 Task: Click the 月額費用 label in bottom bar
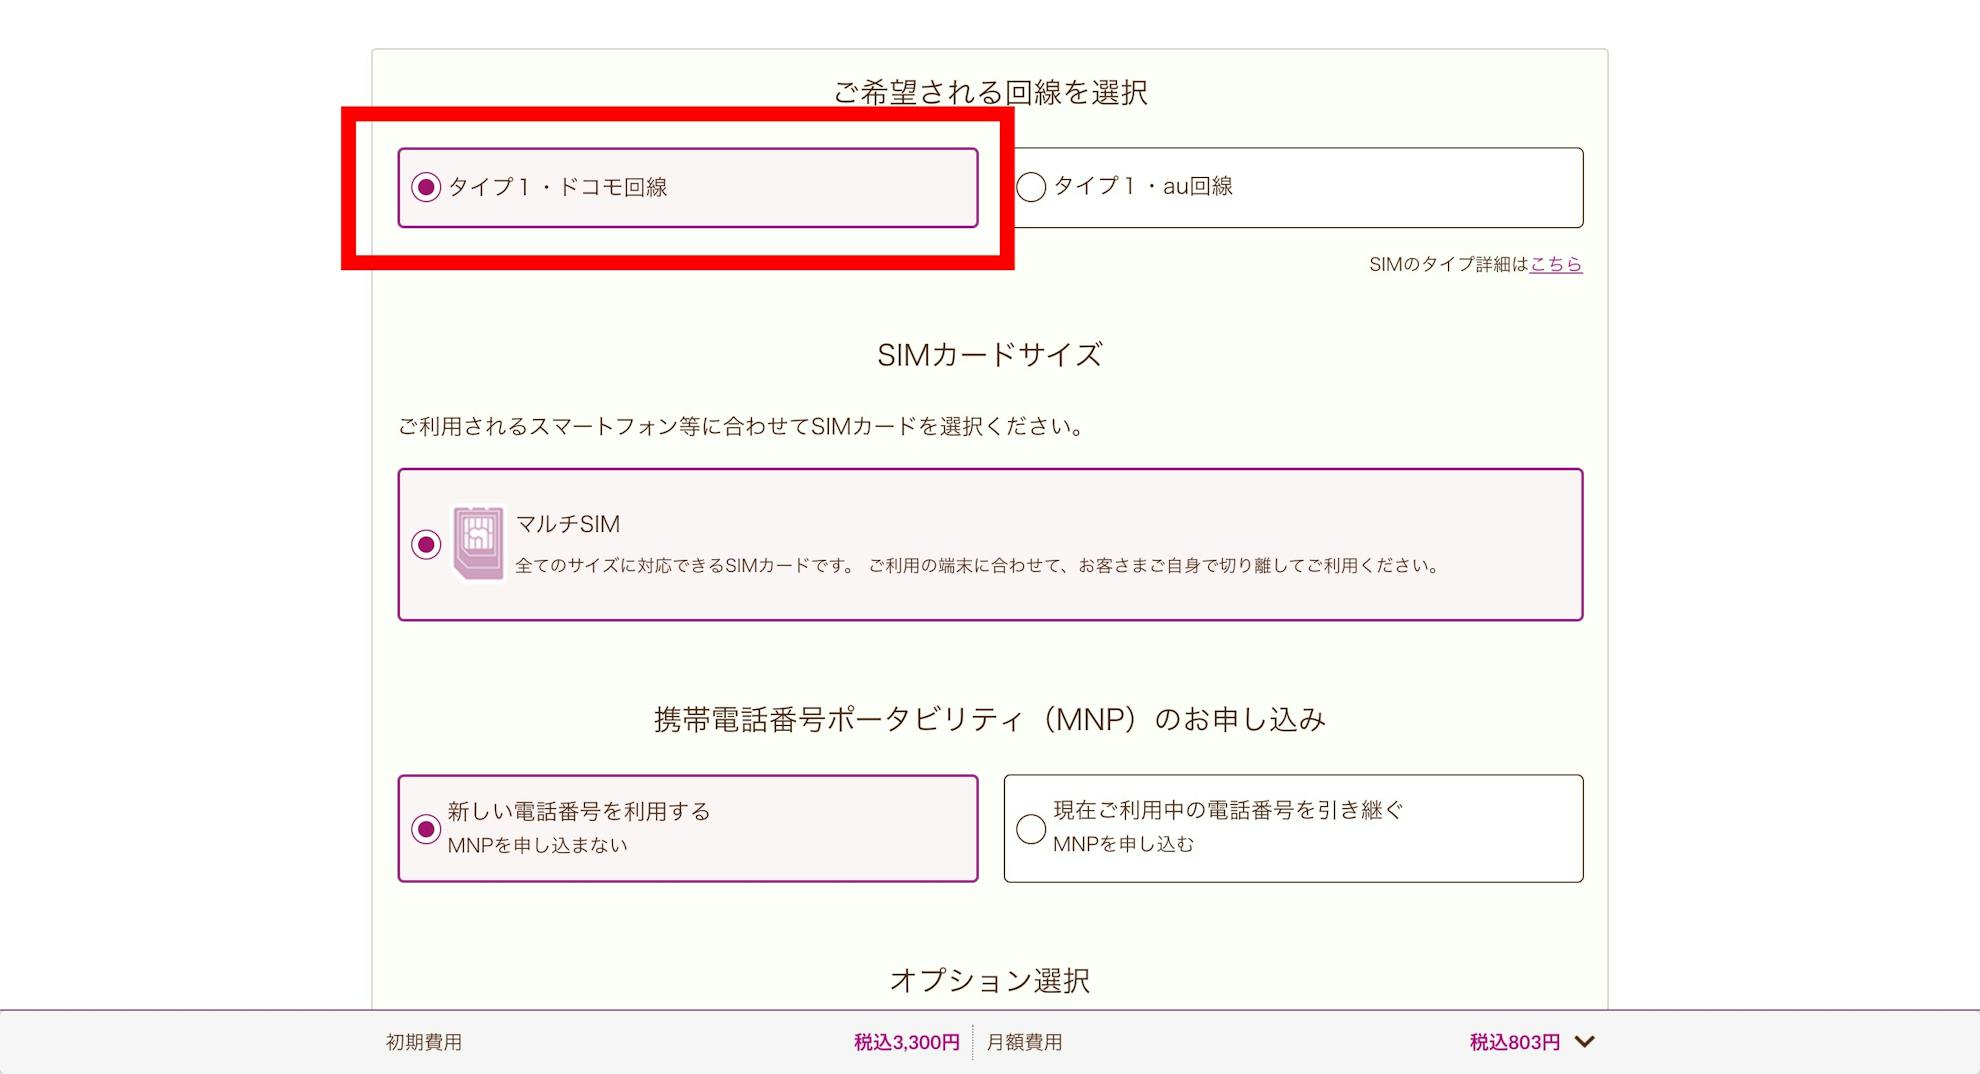1024,1042
